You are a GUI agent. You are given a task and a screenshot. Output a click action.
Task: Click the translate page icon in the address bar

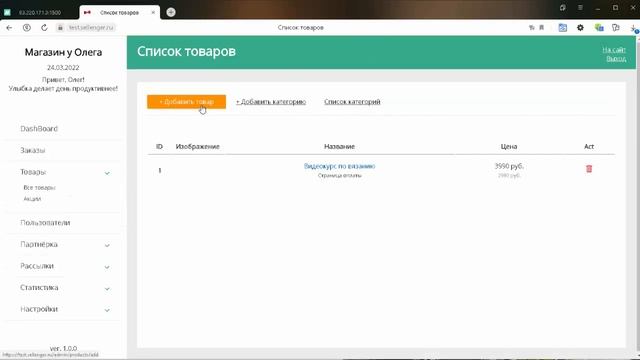tap(531, 28)
